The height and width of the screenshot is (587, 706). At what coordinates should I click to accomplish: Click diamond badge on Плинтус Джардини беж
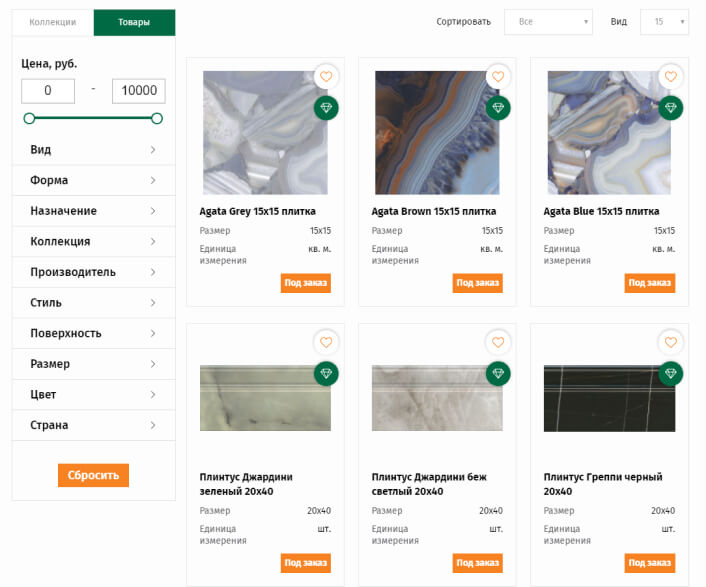pyautogui.click(x=498, y=374)
